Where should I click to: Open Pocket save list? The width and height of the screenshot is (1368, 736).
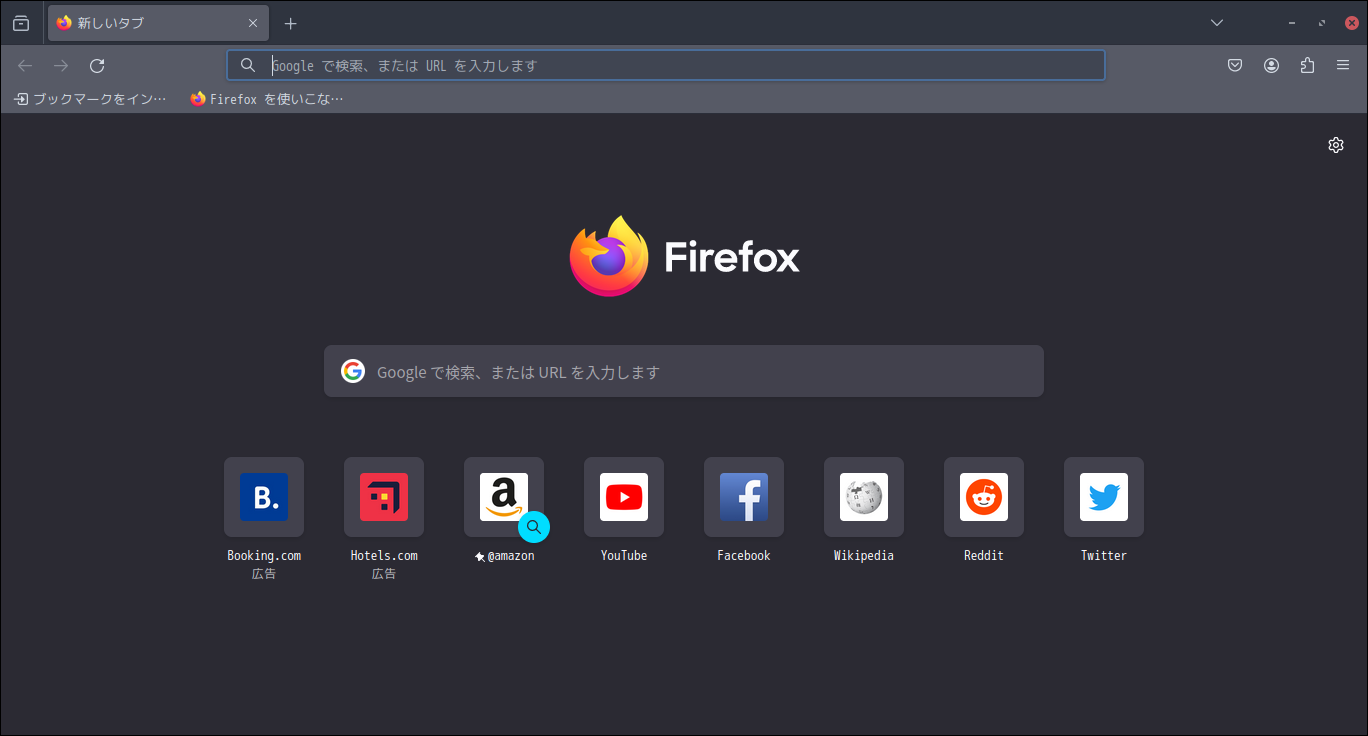tap(1235, 66)
